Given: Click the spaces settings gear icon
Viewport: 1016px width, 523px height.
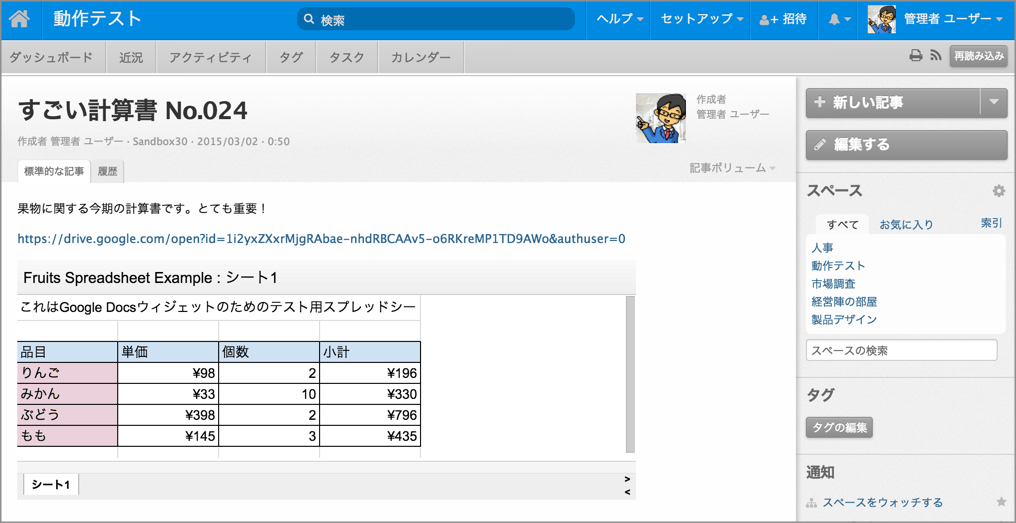Looking at the screenshot, I should point(999,191).
